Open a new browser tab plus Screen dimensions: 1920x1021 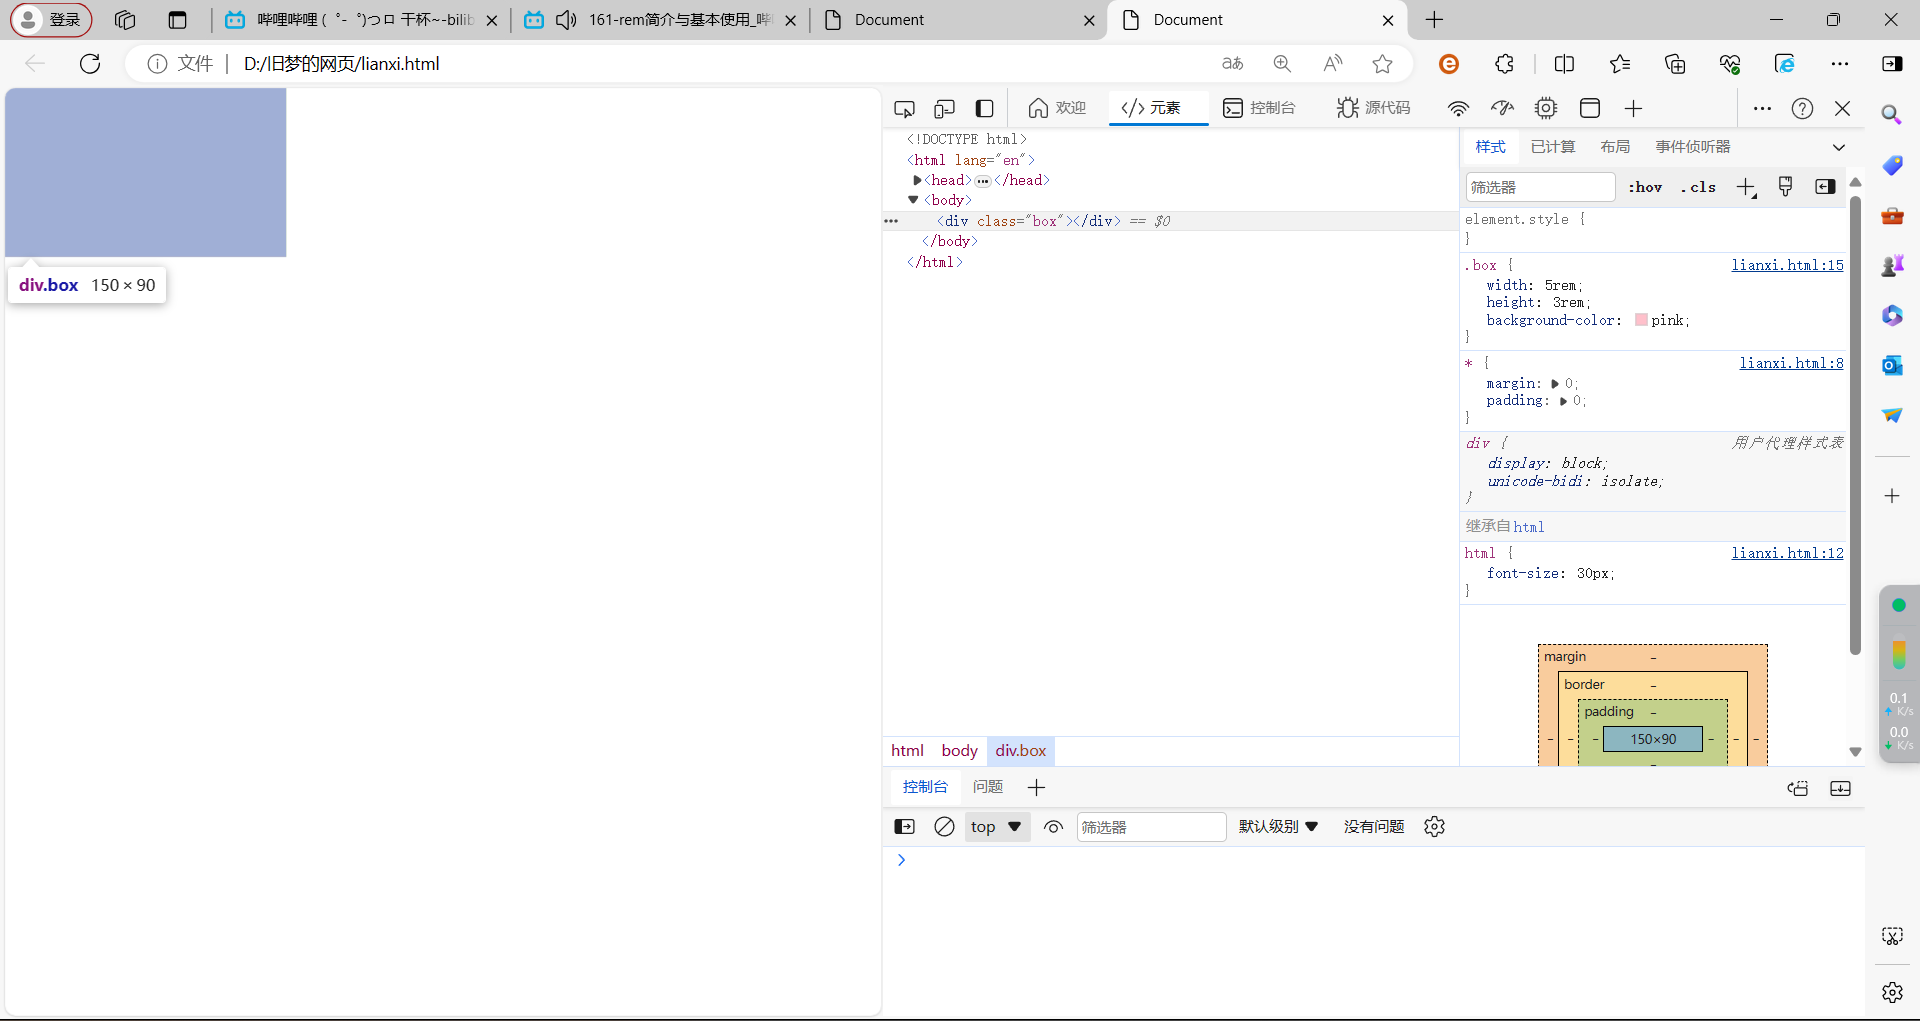click(x=1434, y=20)
